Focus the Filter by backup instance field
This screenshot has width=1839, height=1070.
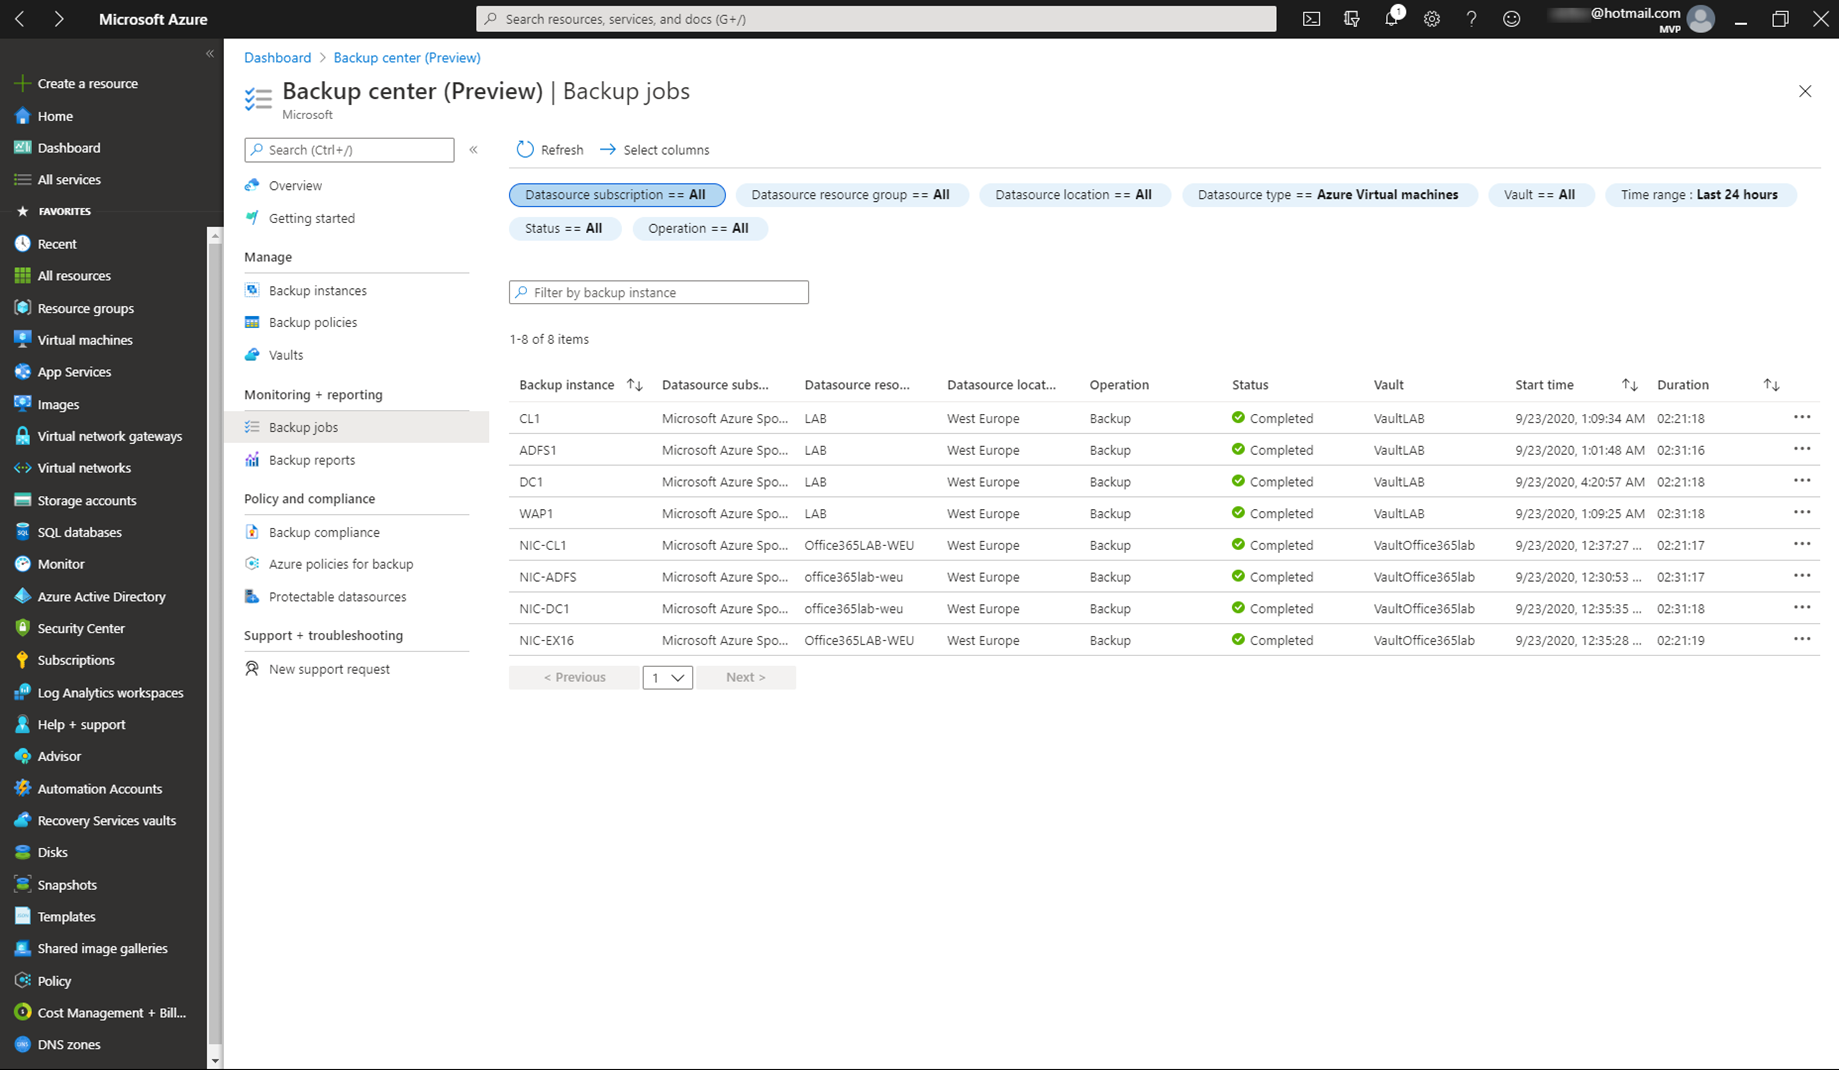(x=659, y=293)
